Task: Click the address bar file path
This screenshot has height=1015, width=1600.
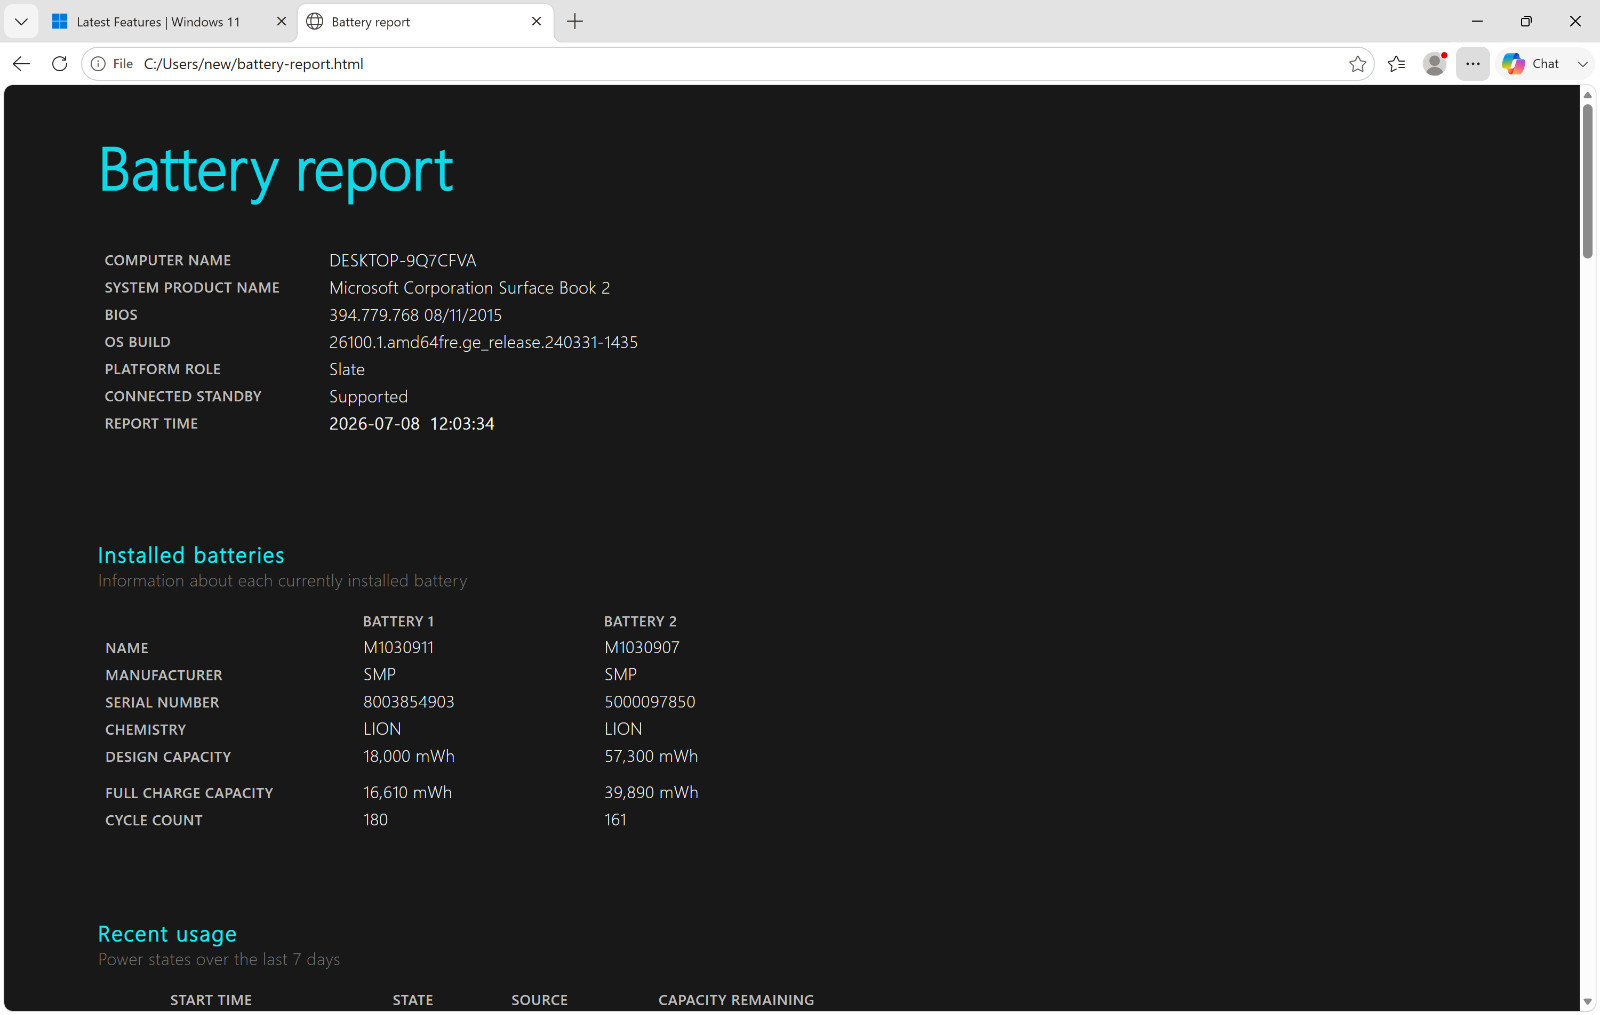Action: [x=254, y=64]
